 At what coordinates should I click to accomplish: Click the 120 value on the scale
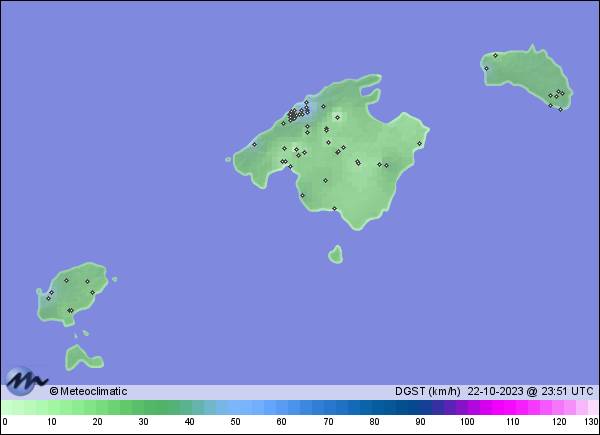[559, 422]
